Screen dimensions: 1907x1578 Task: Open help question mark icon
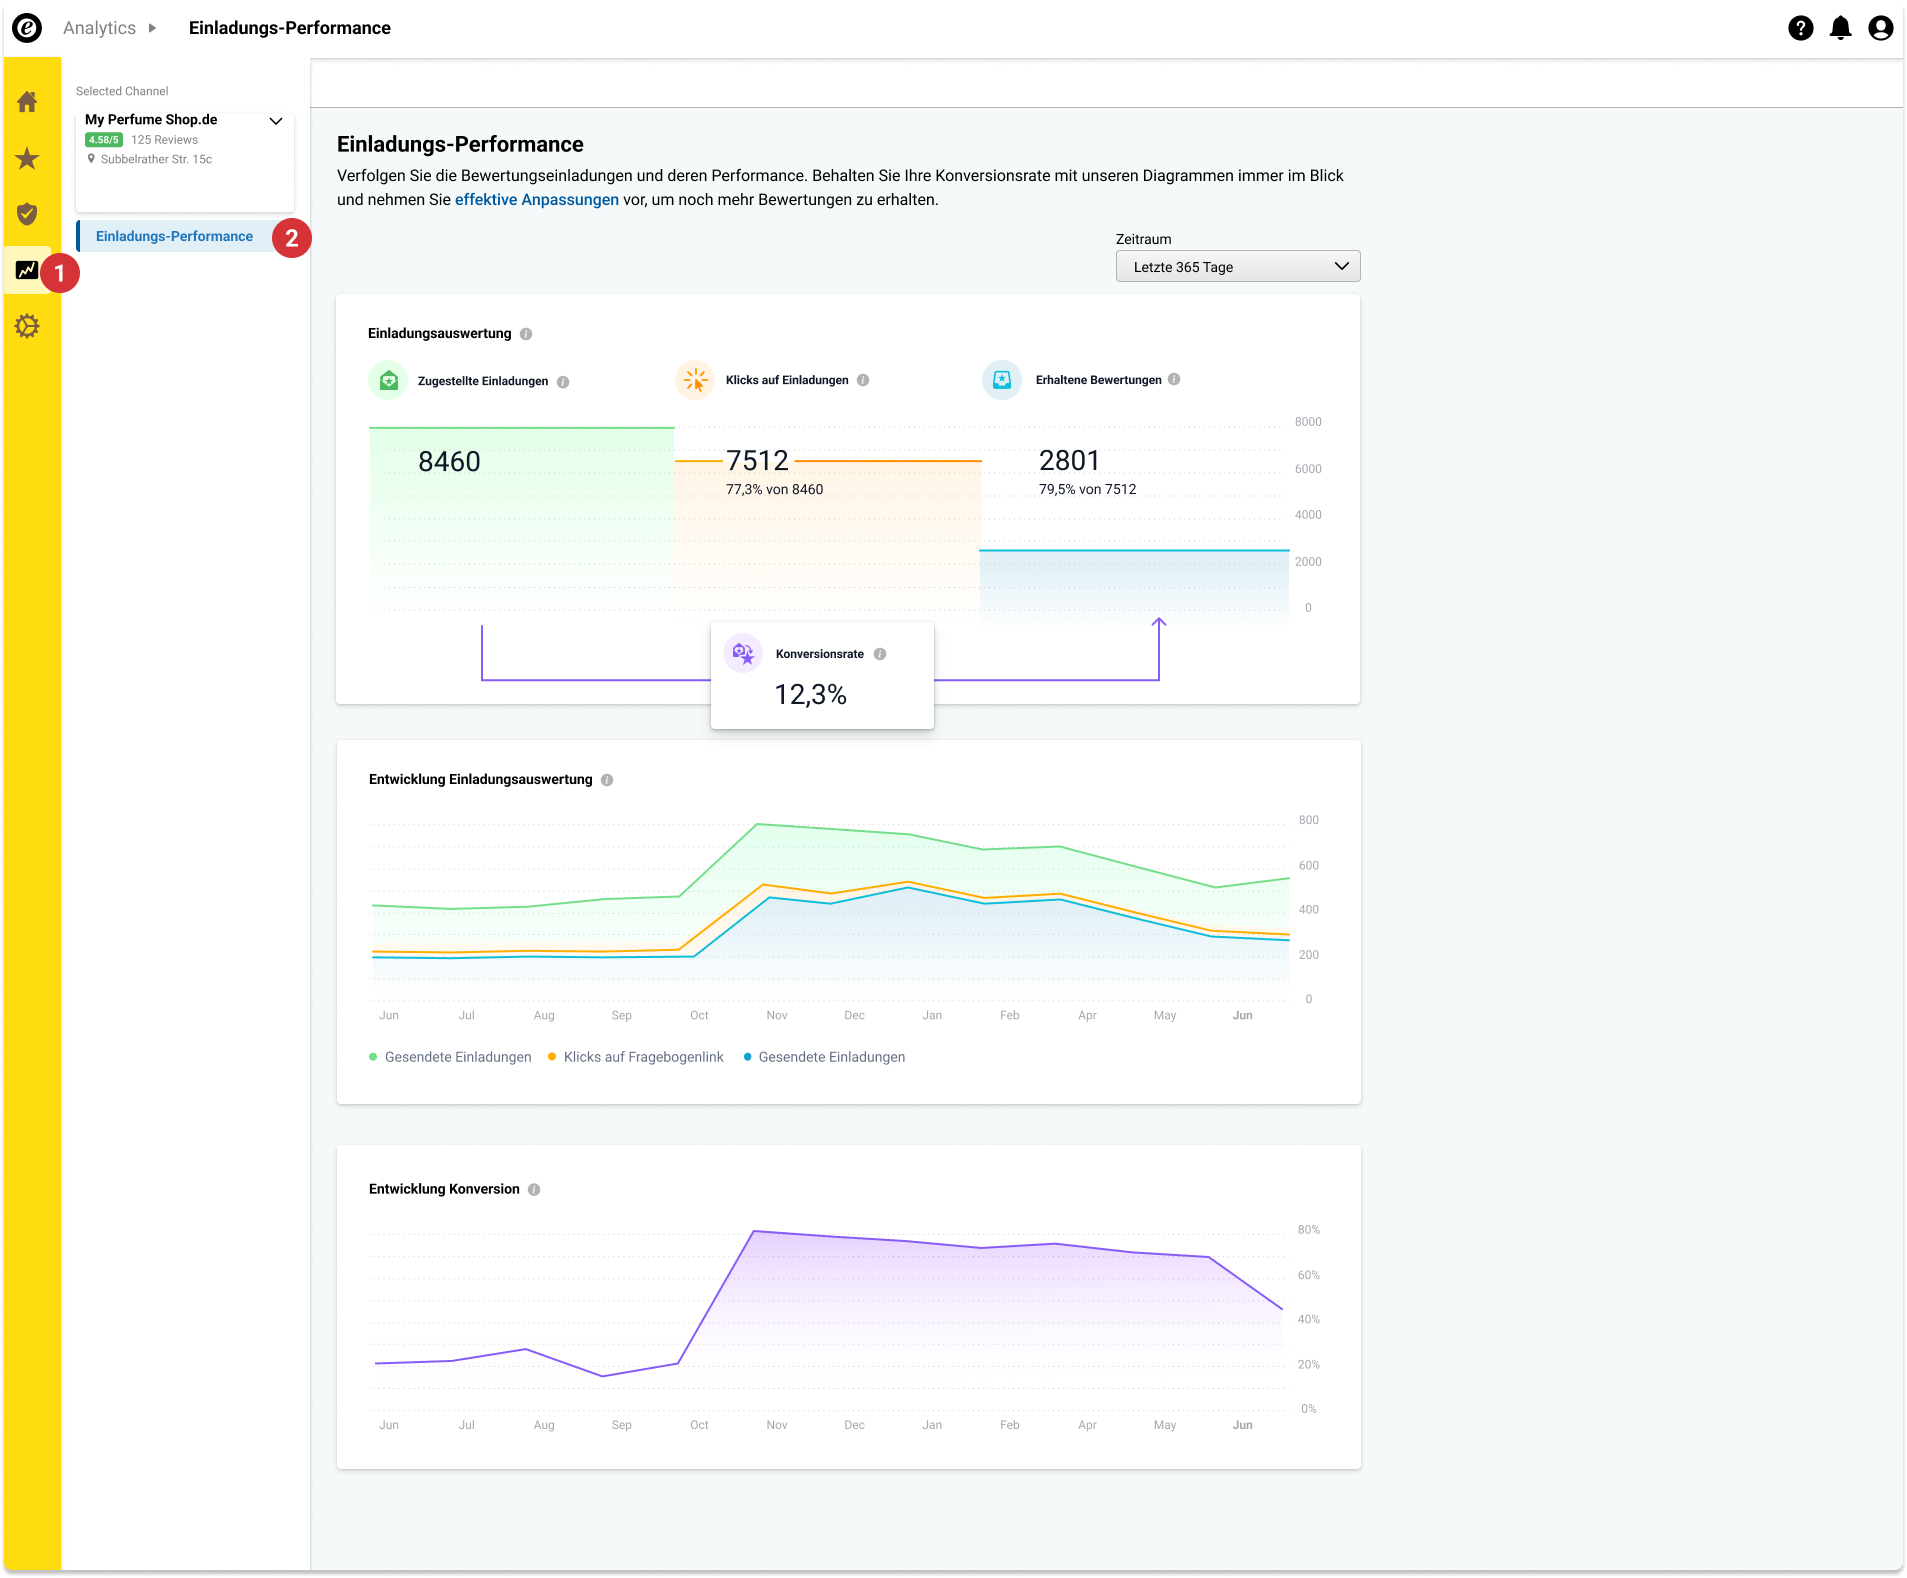pos(1800,28)
